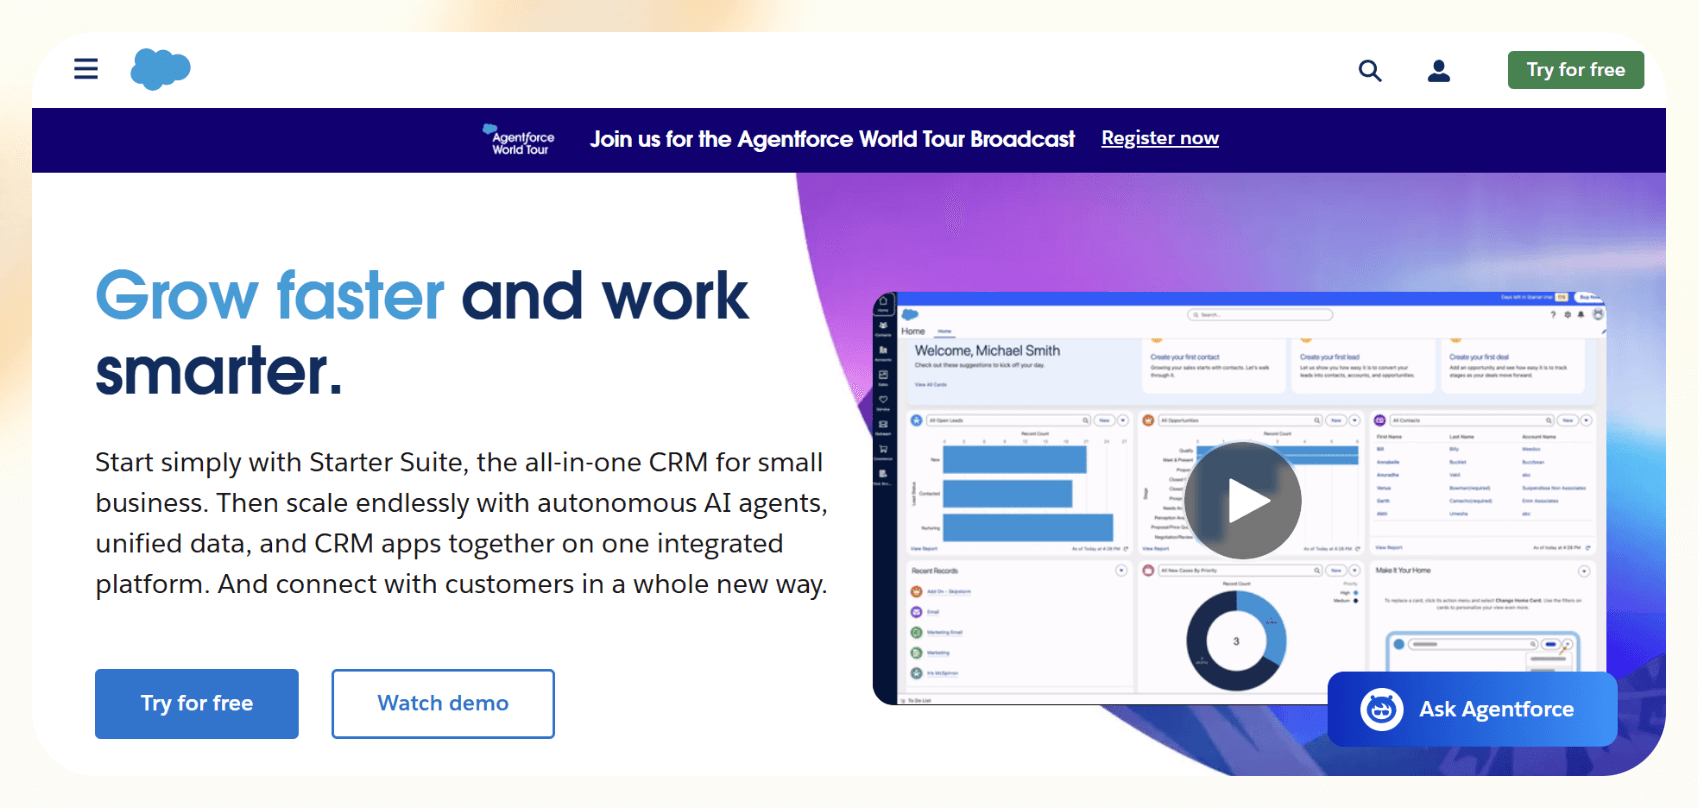Image resolution: width=1698 pixels, height=808 pixels.
Task: Click the Salesforce cloud logo
Action: pyautogui.click(x=160, y=69)
